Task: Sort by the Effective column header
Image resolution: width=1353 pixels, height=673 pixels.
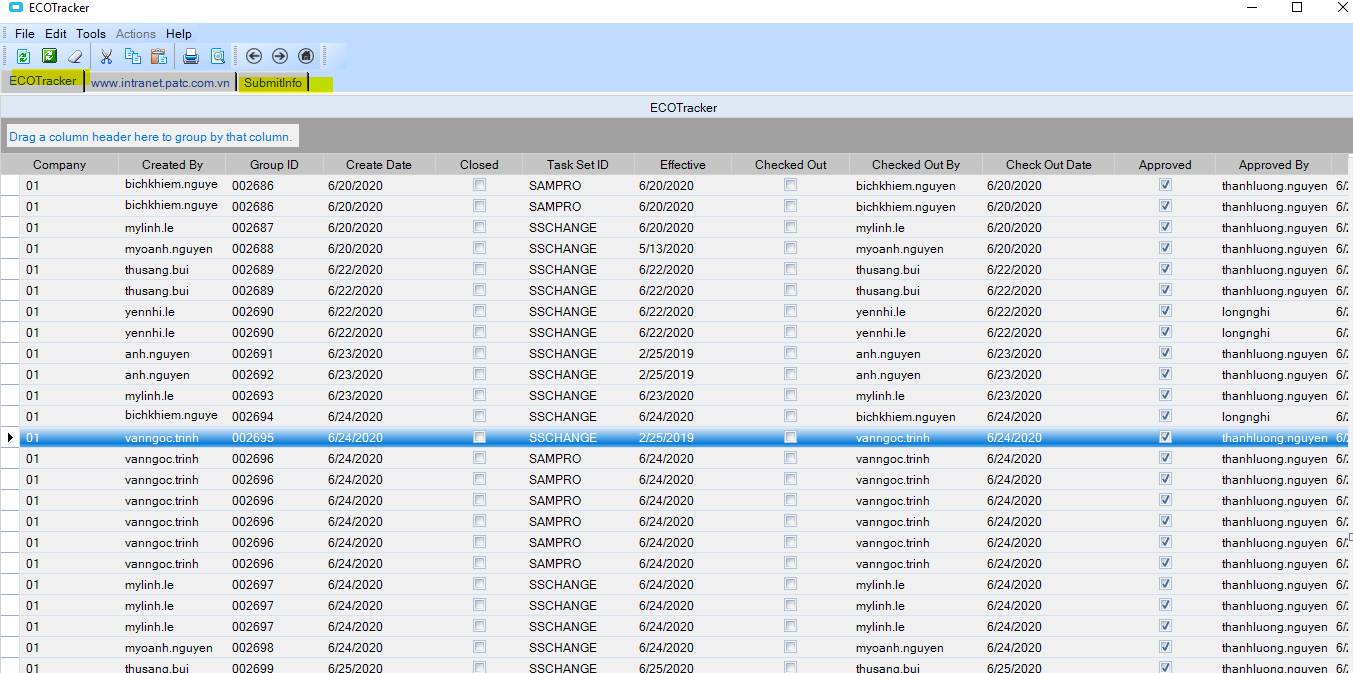Action: (682, 165)
